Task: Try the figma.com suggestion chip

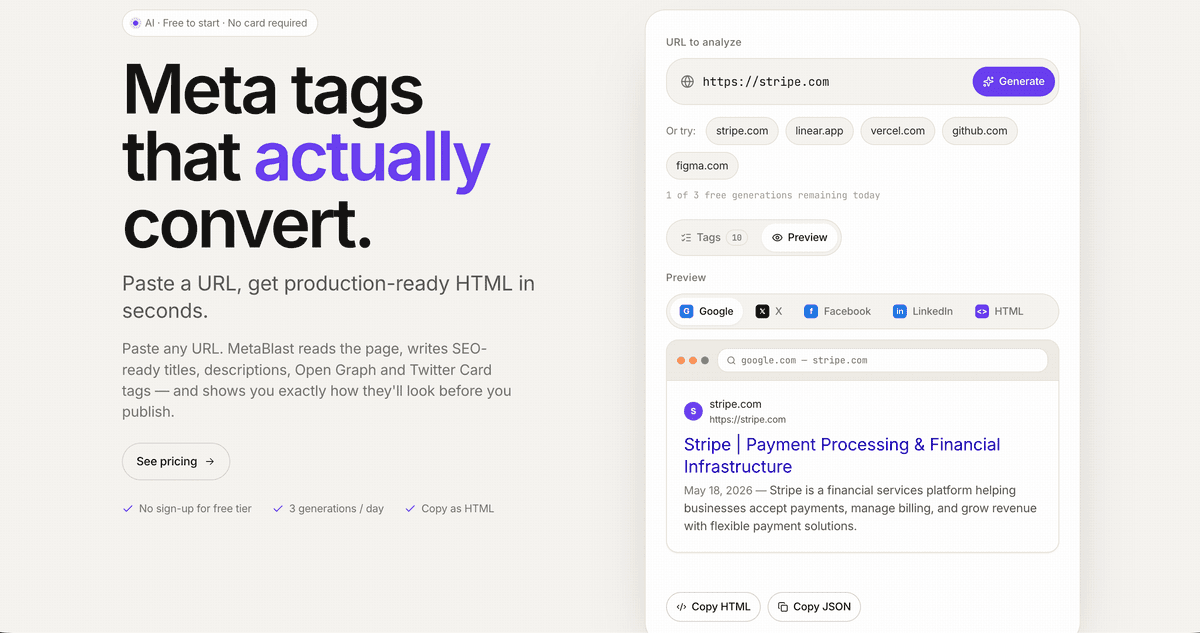Action: (702, 165)
